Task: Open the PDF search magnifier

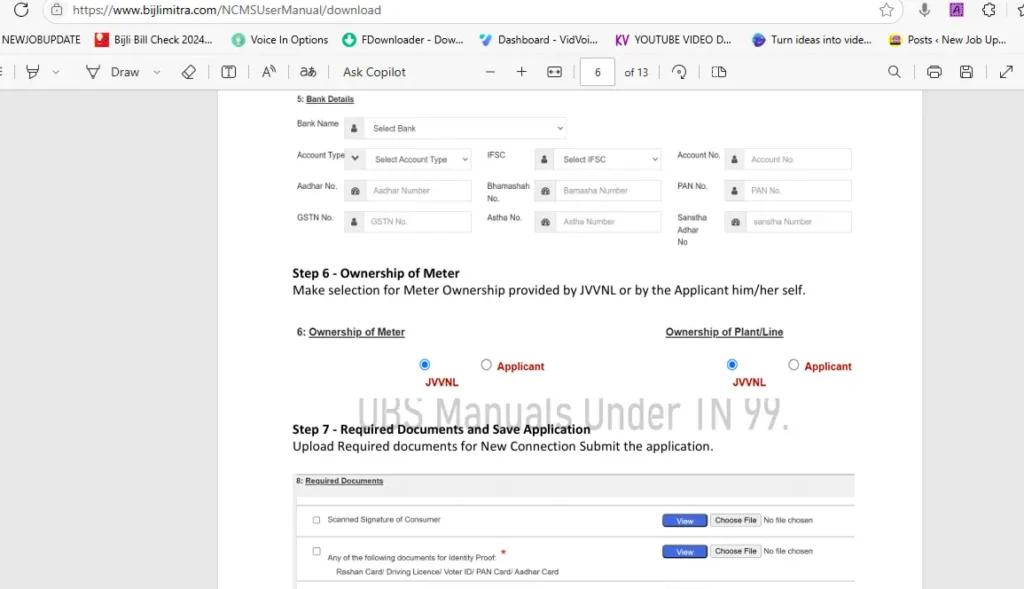Action: [x=894, y=72]
